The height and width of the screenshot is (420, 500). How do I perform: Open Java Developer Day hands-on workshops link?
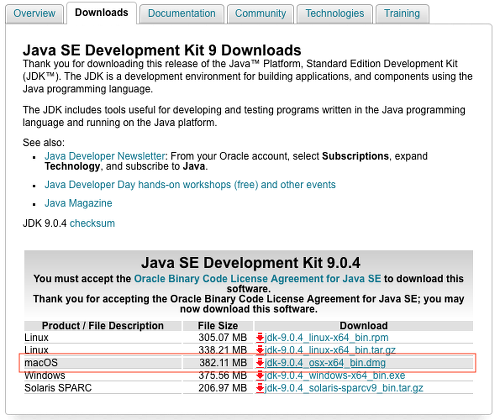click(x=190, y=185)
